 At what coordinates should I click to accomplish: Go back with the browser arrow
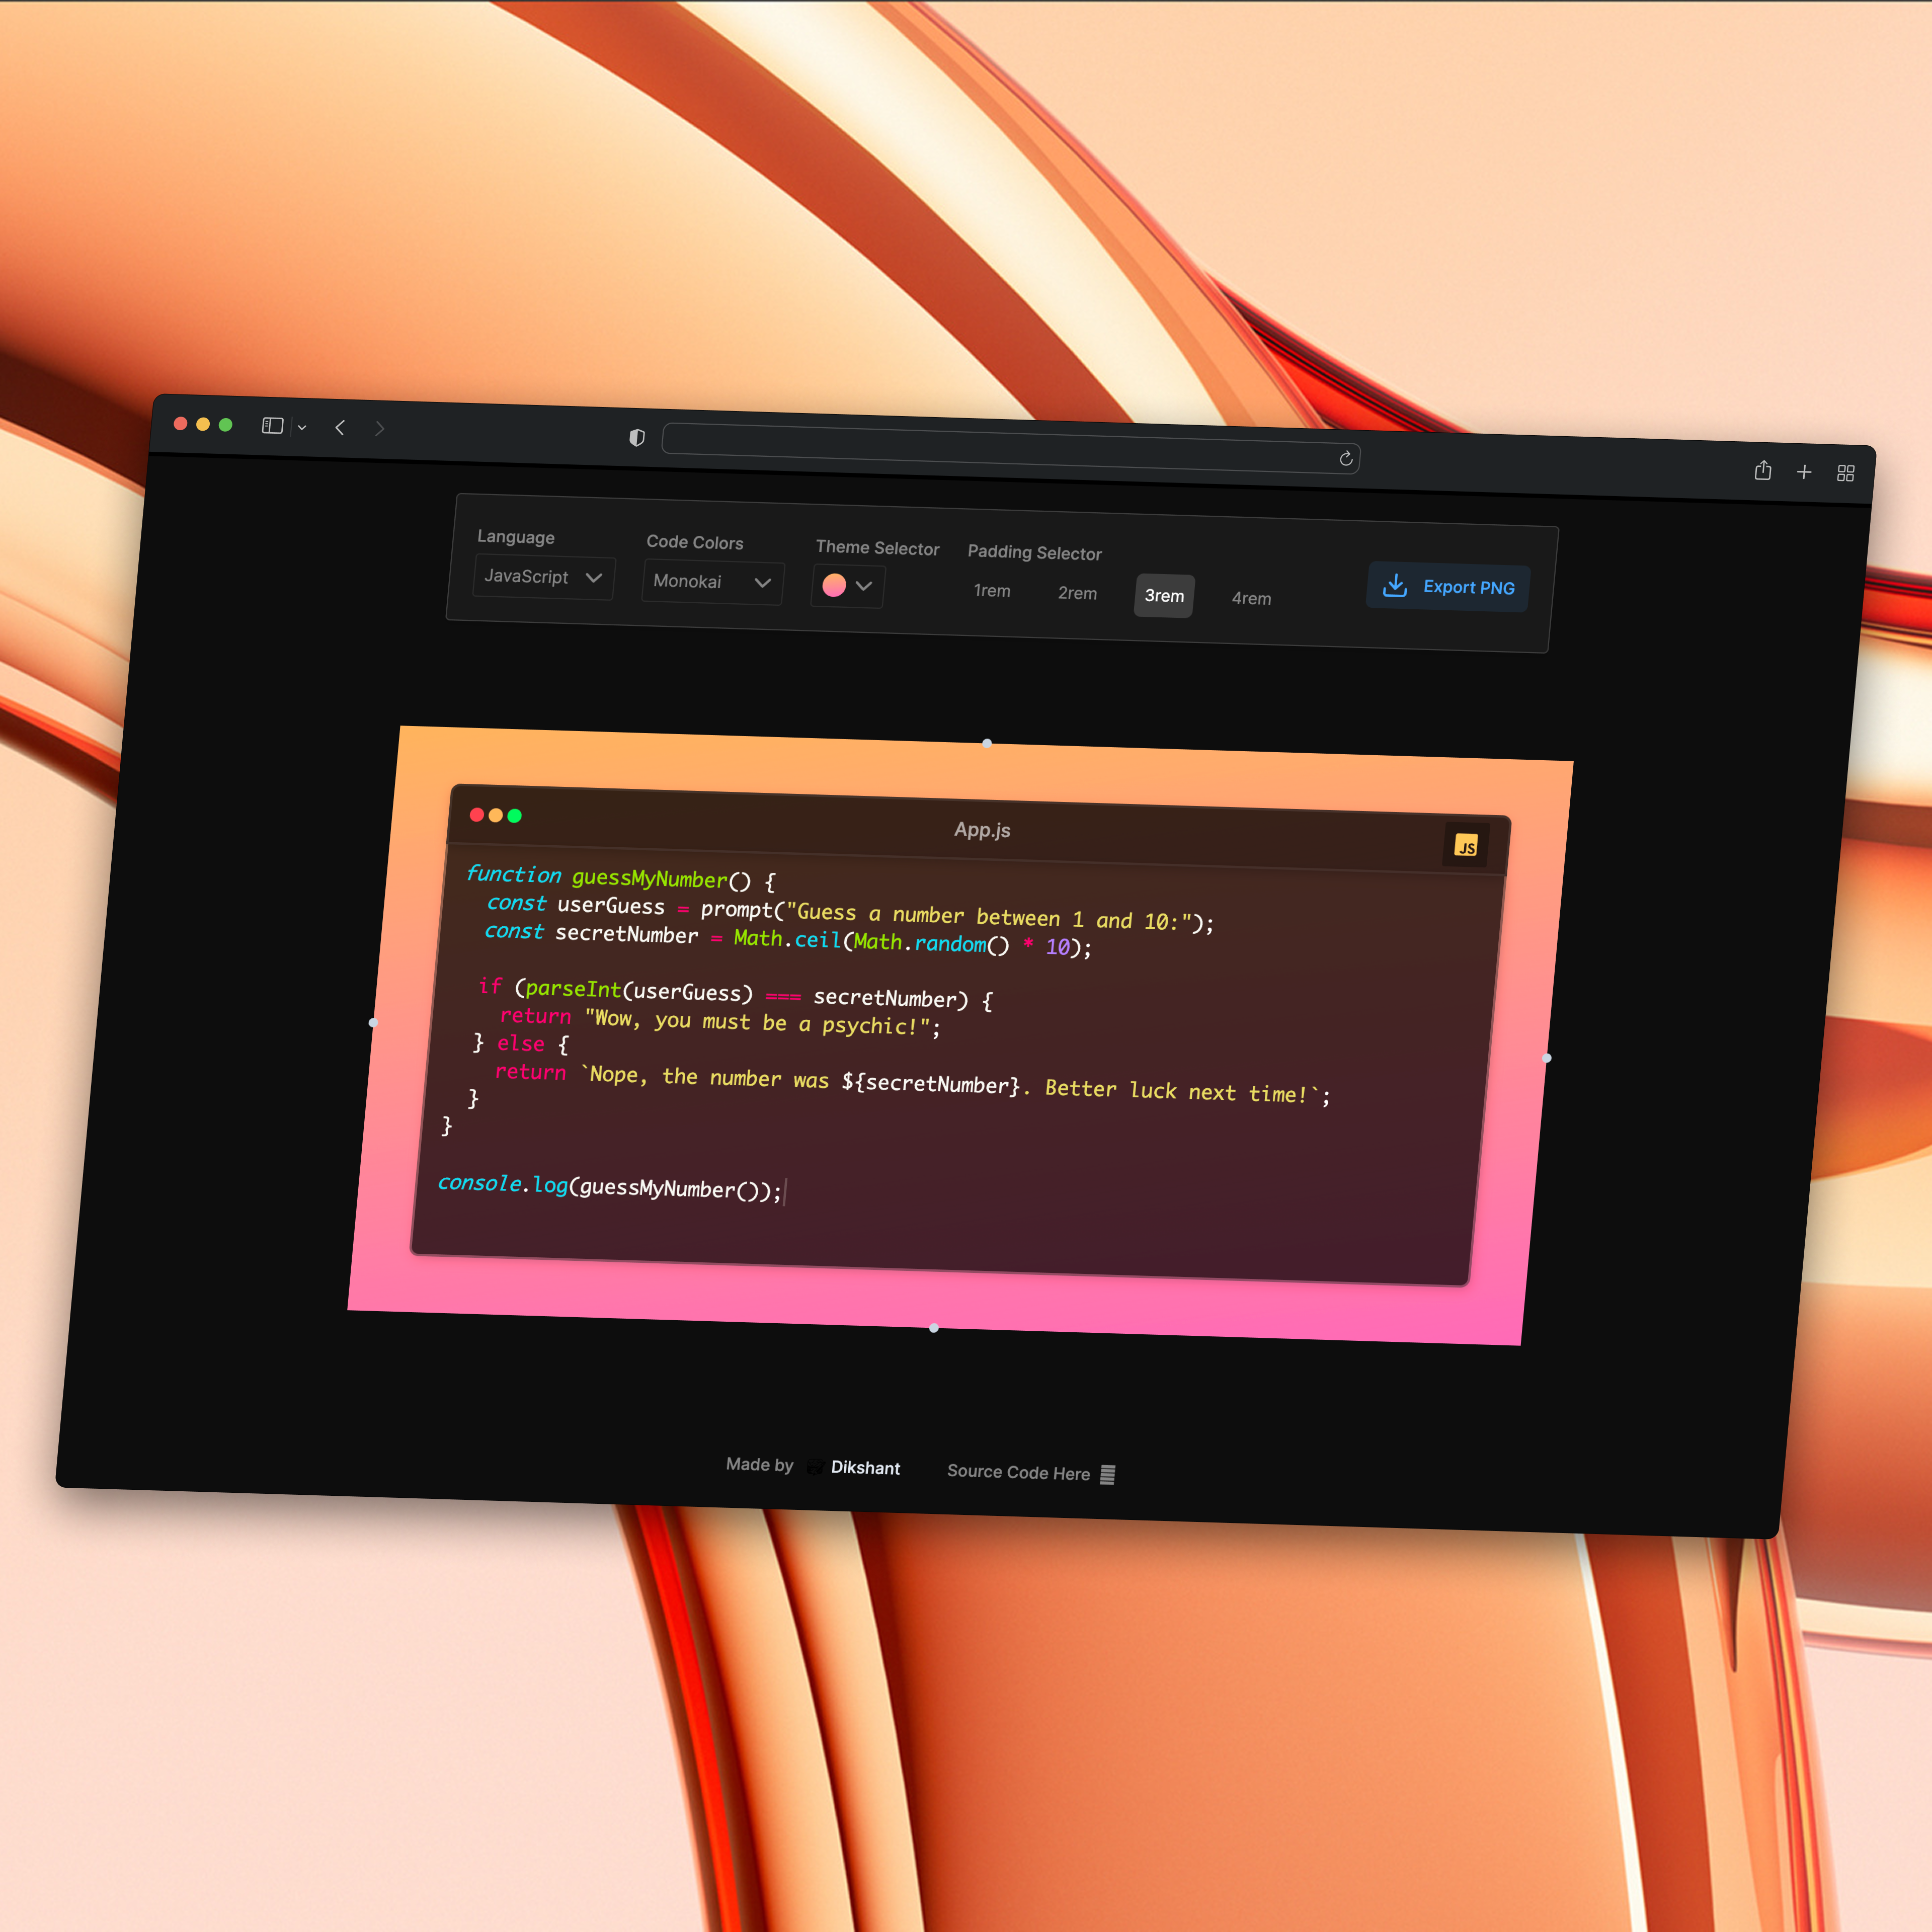click(340, 428)
